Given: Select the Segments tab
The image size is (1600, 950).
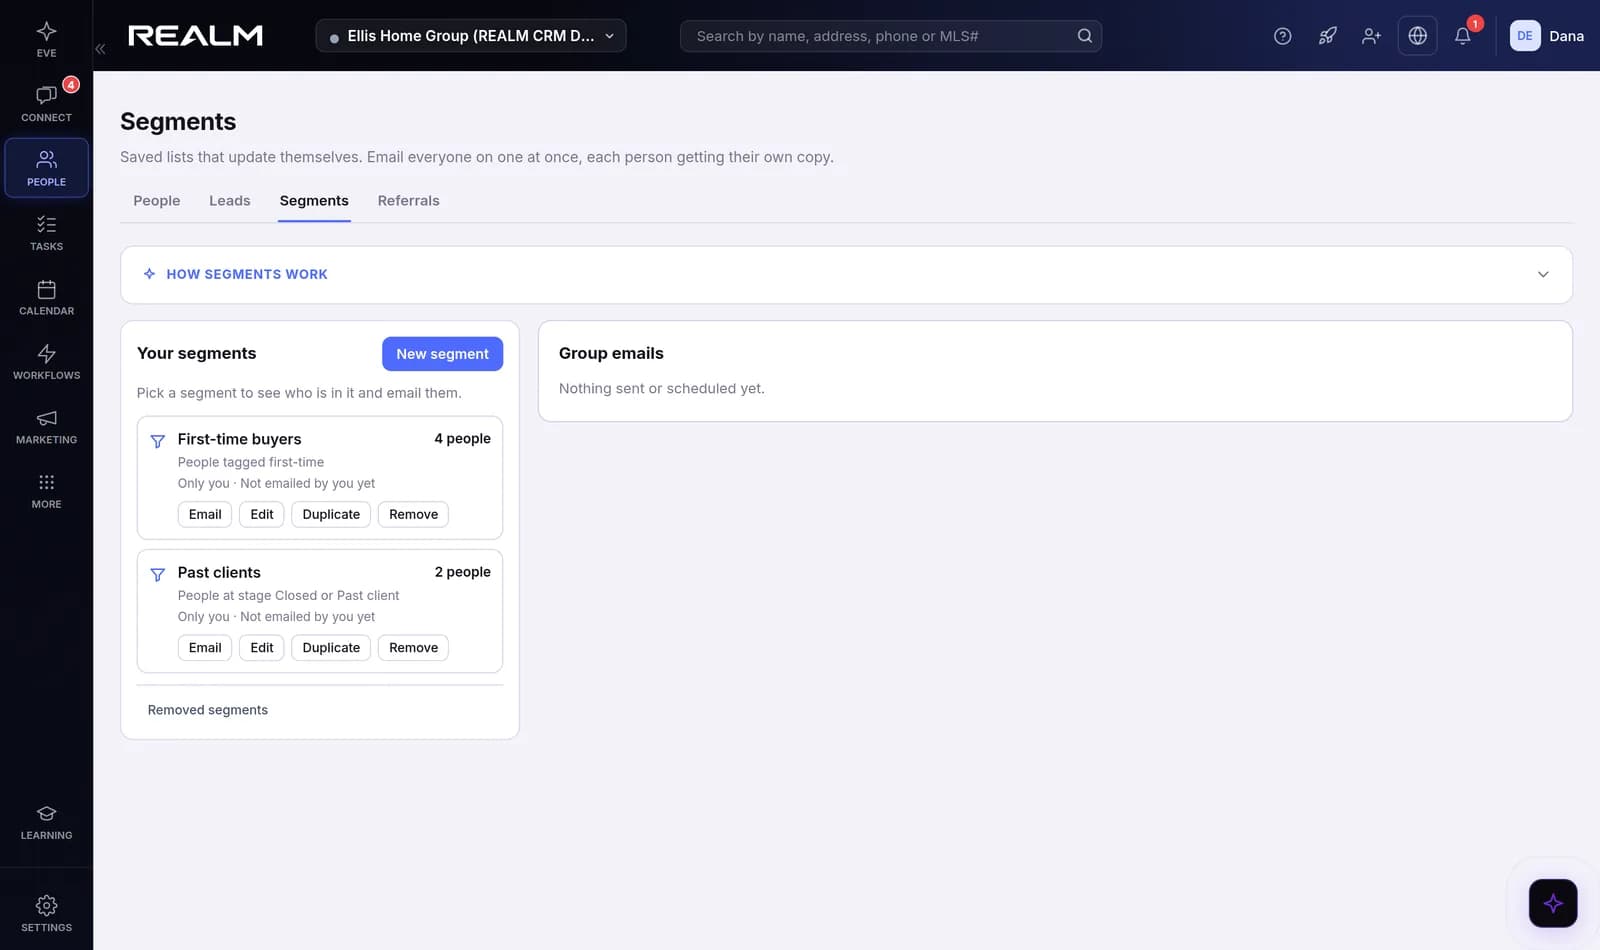Looking at the screenshot, I should point(314,201).
